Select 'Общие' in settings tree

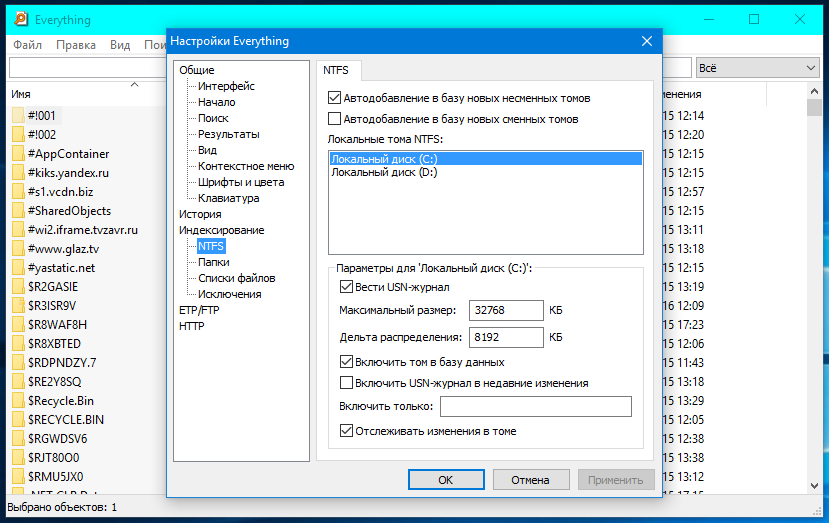197,70
